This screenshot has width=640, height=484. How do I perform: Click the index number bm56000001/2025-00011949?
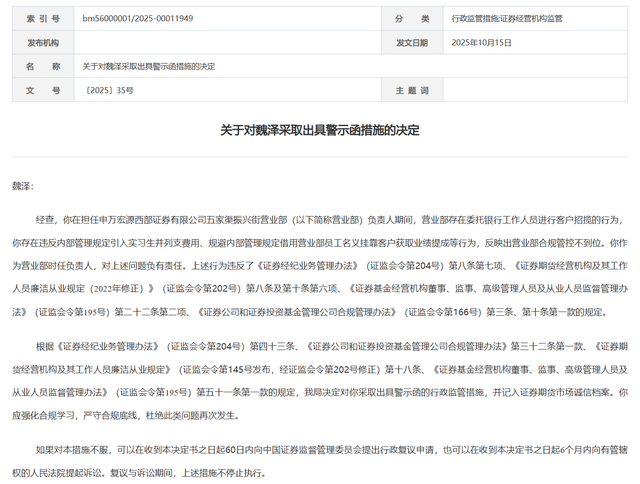pyautogui.click(x=138, y=18)
